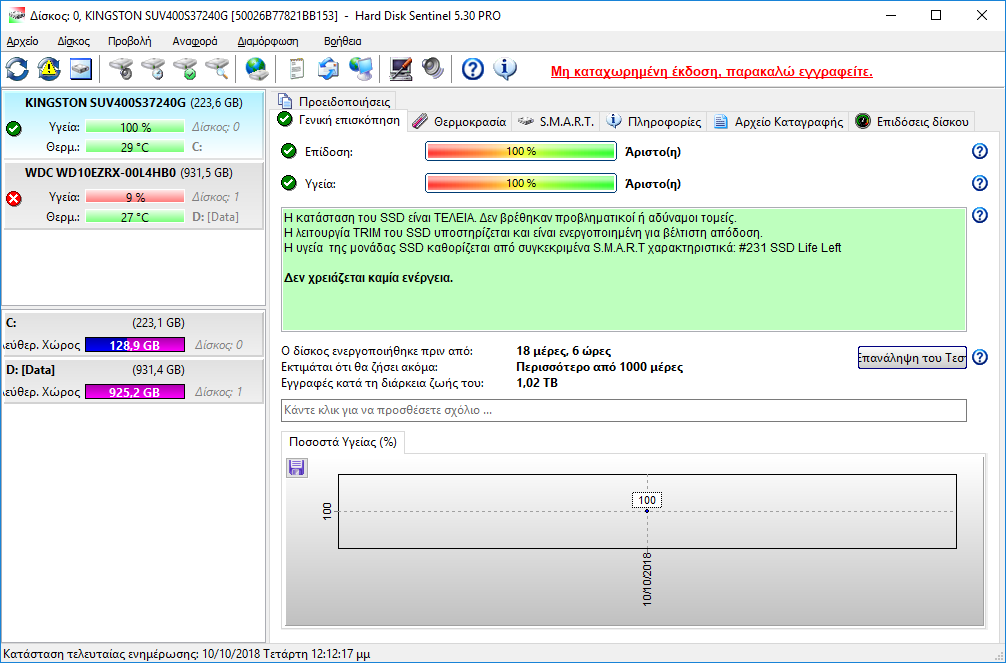Open the Αρχείο menu
The width and height of the screenshot is (1006, 663).
pos(22,41)
